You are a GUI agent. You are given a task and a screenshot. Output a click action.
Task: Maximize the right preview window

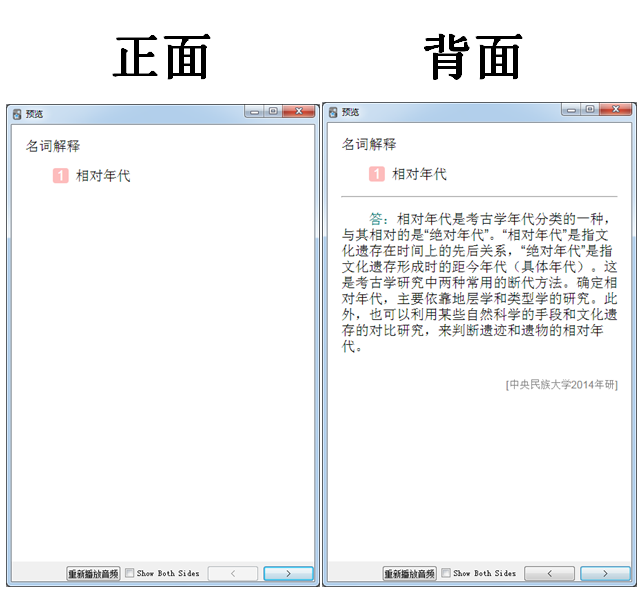click(590, 109)
